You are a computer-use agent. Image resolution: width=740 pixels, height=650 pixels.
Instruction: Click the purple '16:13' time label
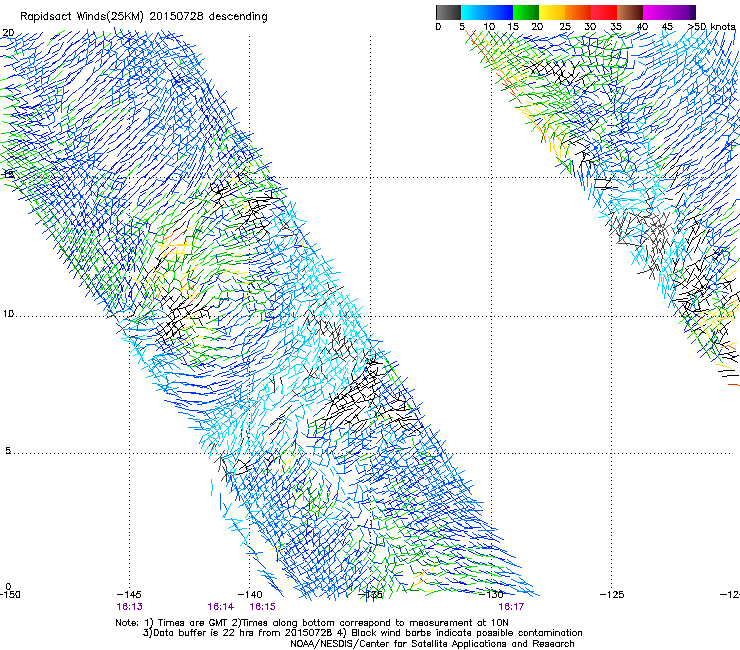(x=129, y=607)
